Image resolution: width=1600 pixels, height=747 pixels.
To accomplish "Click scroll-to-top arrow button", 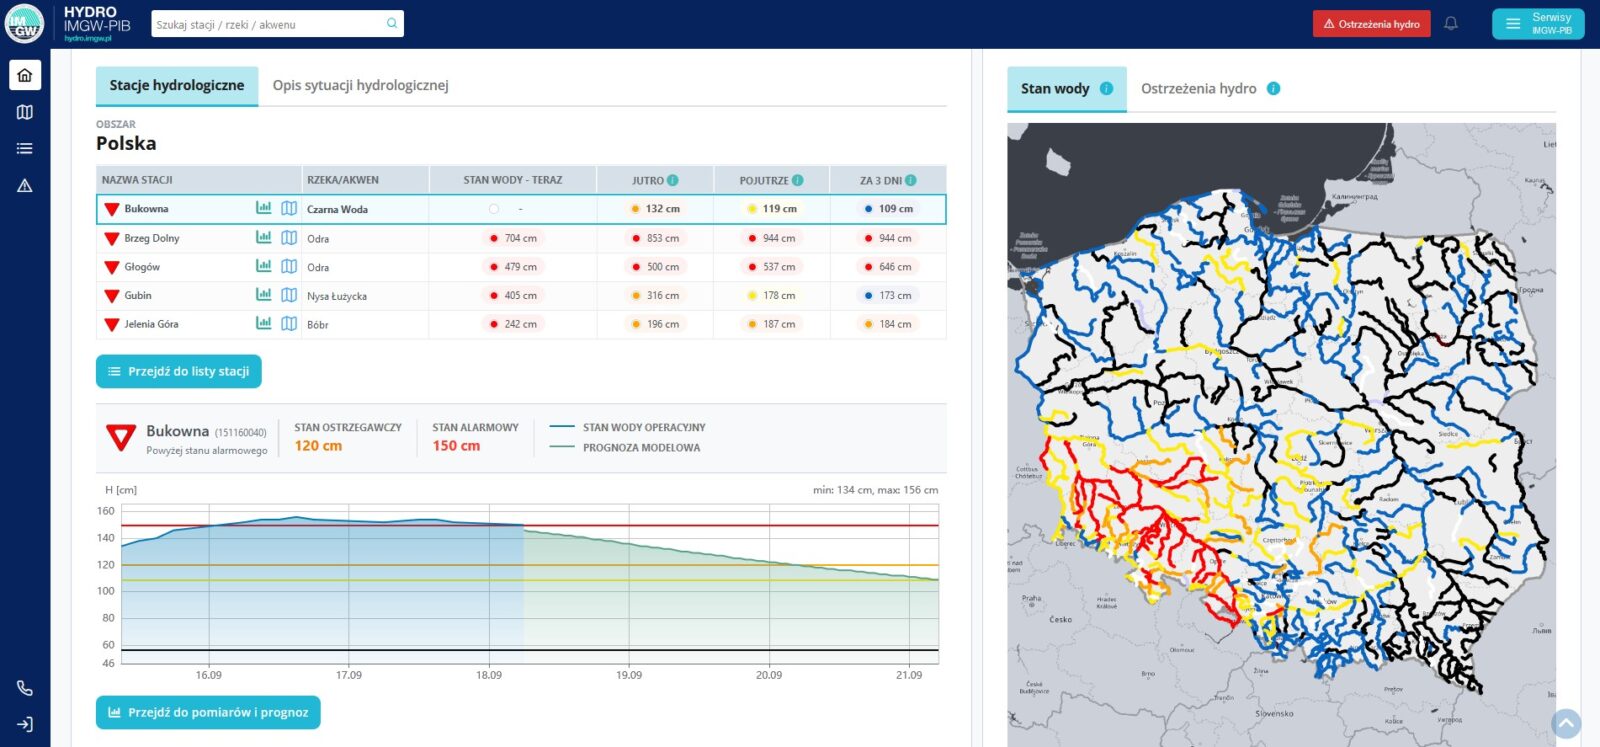I will (1566, 723).
